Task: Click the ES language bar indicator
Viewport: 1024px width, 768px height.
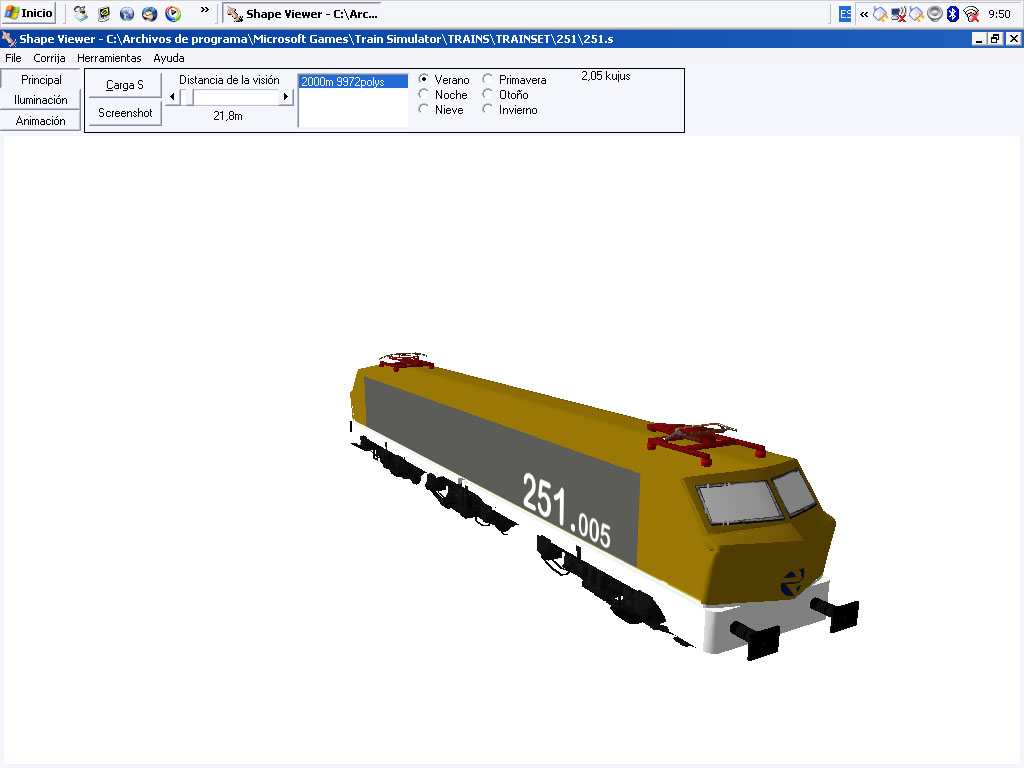Action: (x=846, y=14)
